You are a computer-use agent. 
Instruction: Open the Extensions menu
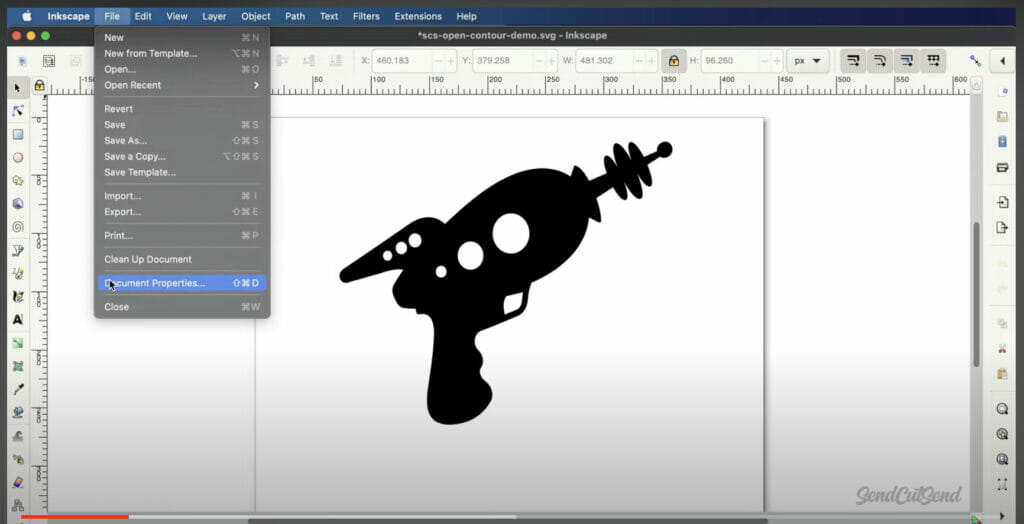(418, 16)
